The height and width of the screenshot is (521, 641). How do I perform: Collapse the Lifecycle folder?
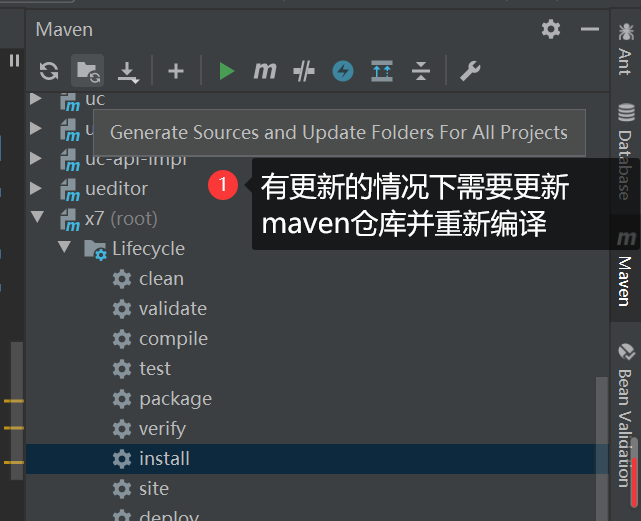tap(64, 247)
